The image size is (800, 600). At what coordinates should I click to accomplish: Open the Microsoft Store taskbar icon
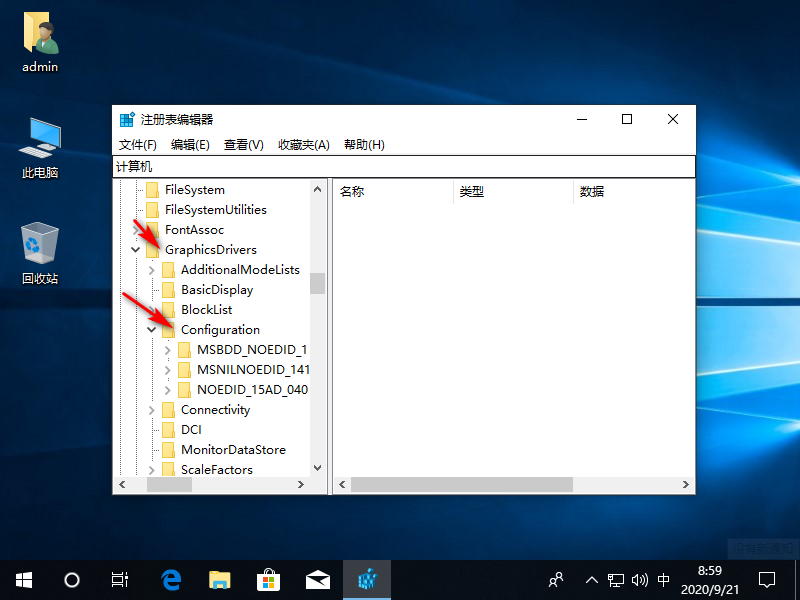(x=267, y=579)
